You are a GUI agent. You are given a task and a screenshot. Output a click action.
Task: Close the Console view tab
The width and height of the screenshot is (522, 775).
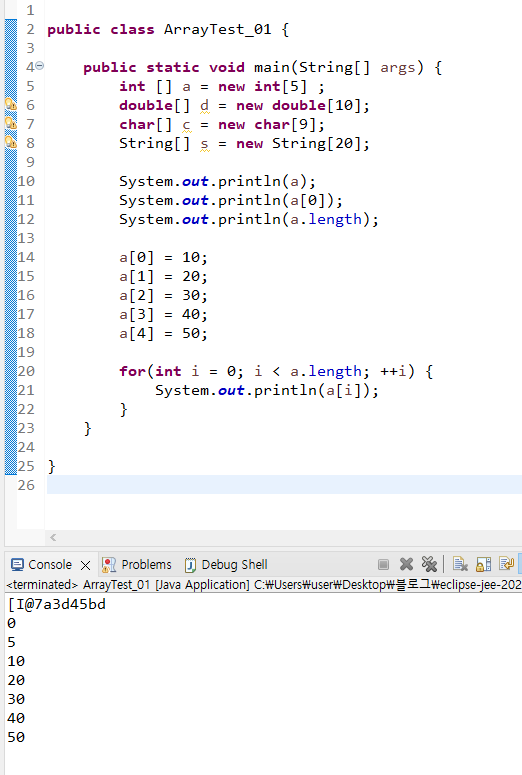[86, 565]
